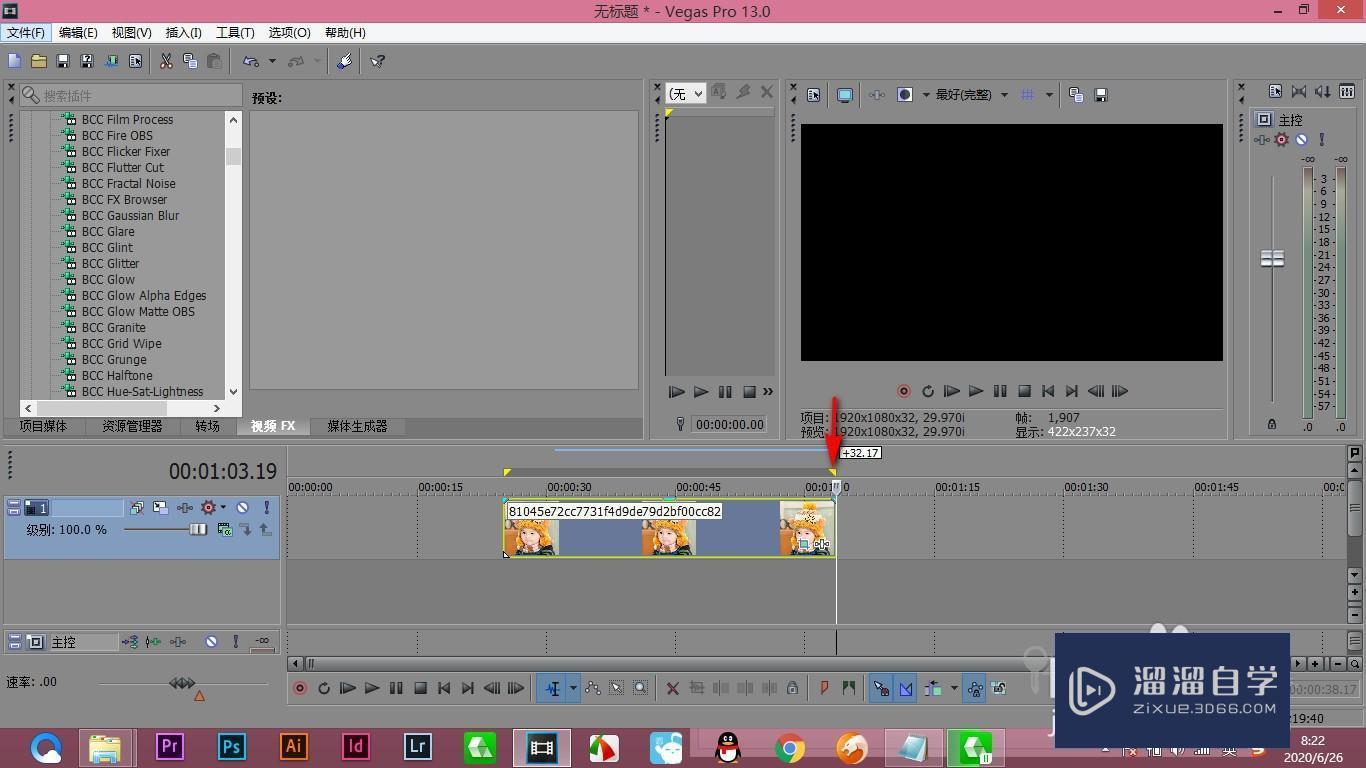Screen dimensions: 1366x768
Task: Click the timeline record button
Action: (x=299, y=688)
